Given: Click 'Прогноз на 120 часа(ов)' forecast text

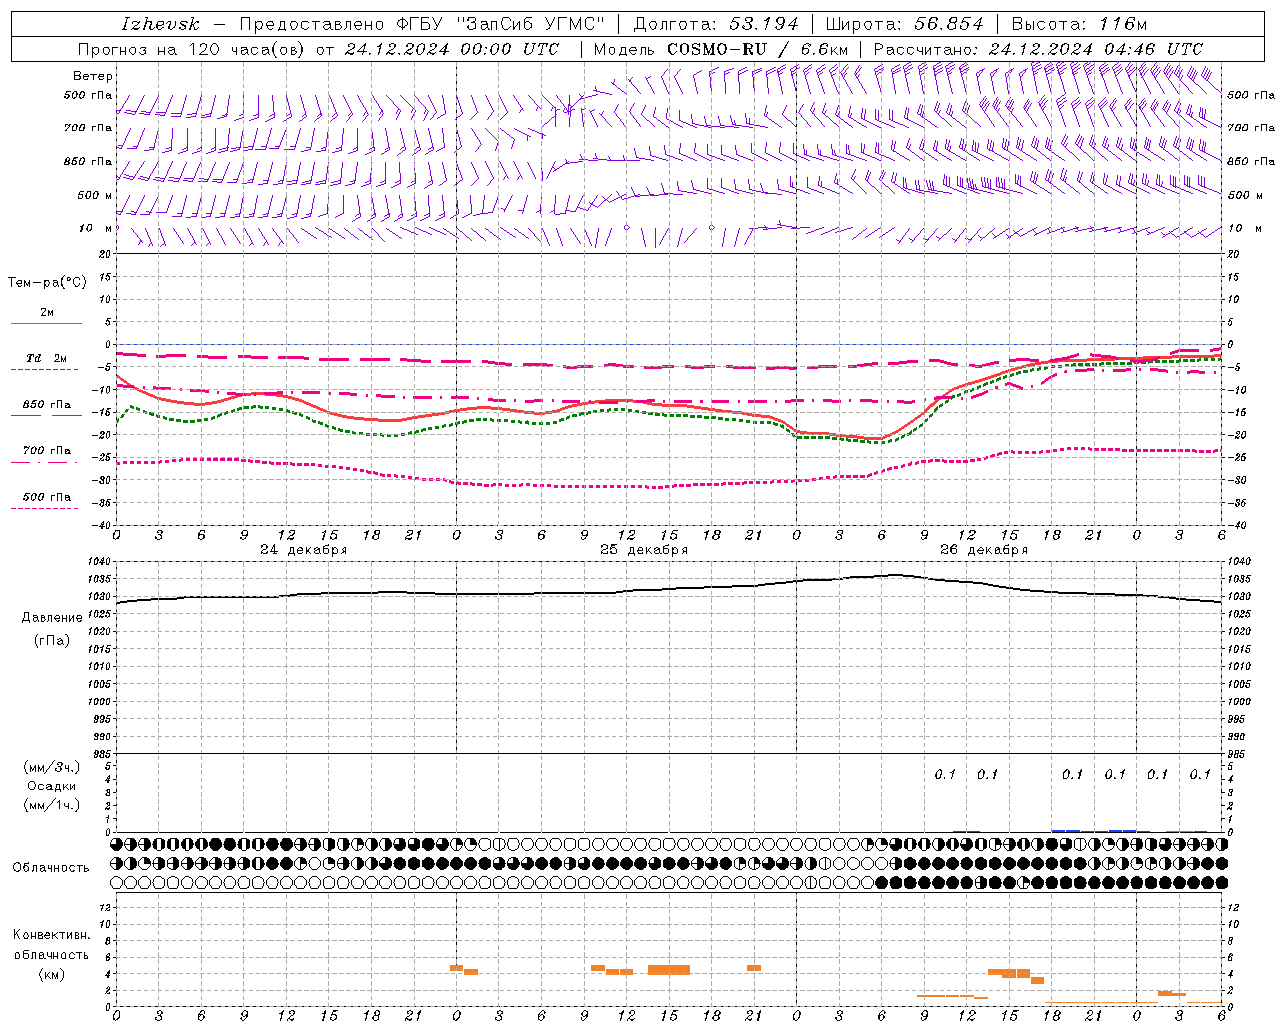Looking at the screenshot, I should tap(192, 49).
